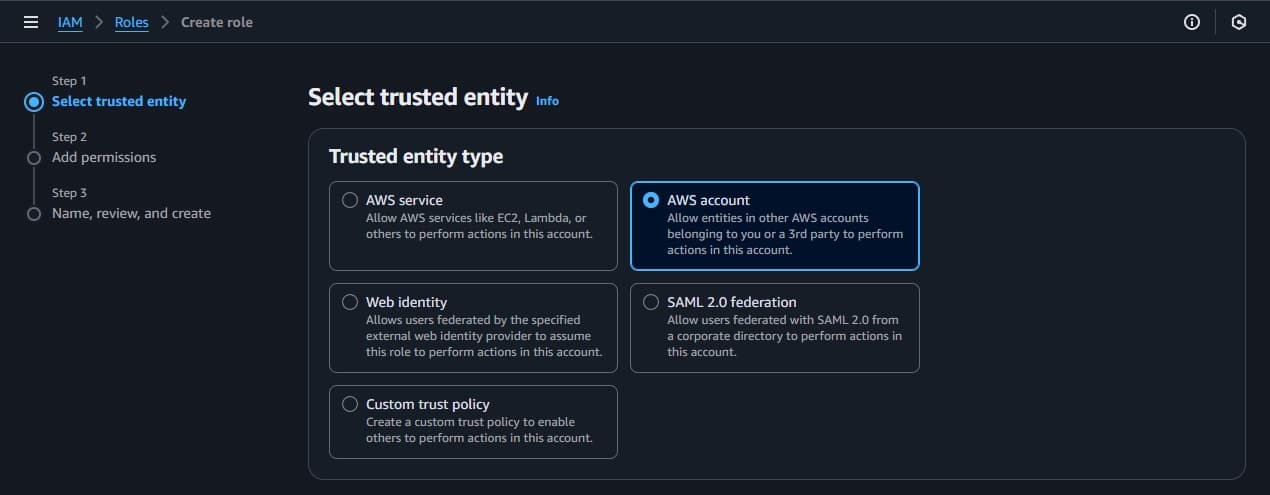Viewport: 1270px width, 495px height.
Task: Open the Info link beside page title
Action: pos(547,101)
